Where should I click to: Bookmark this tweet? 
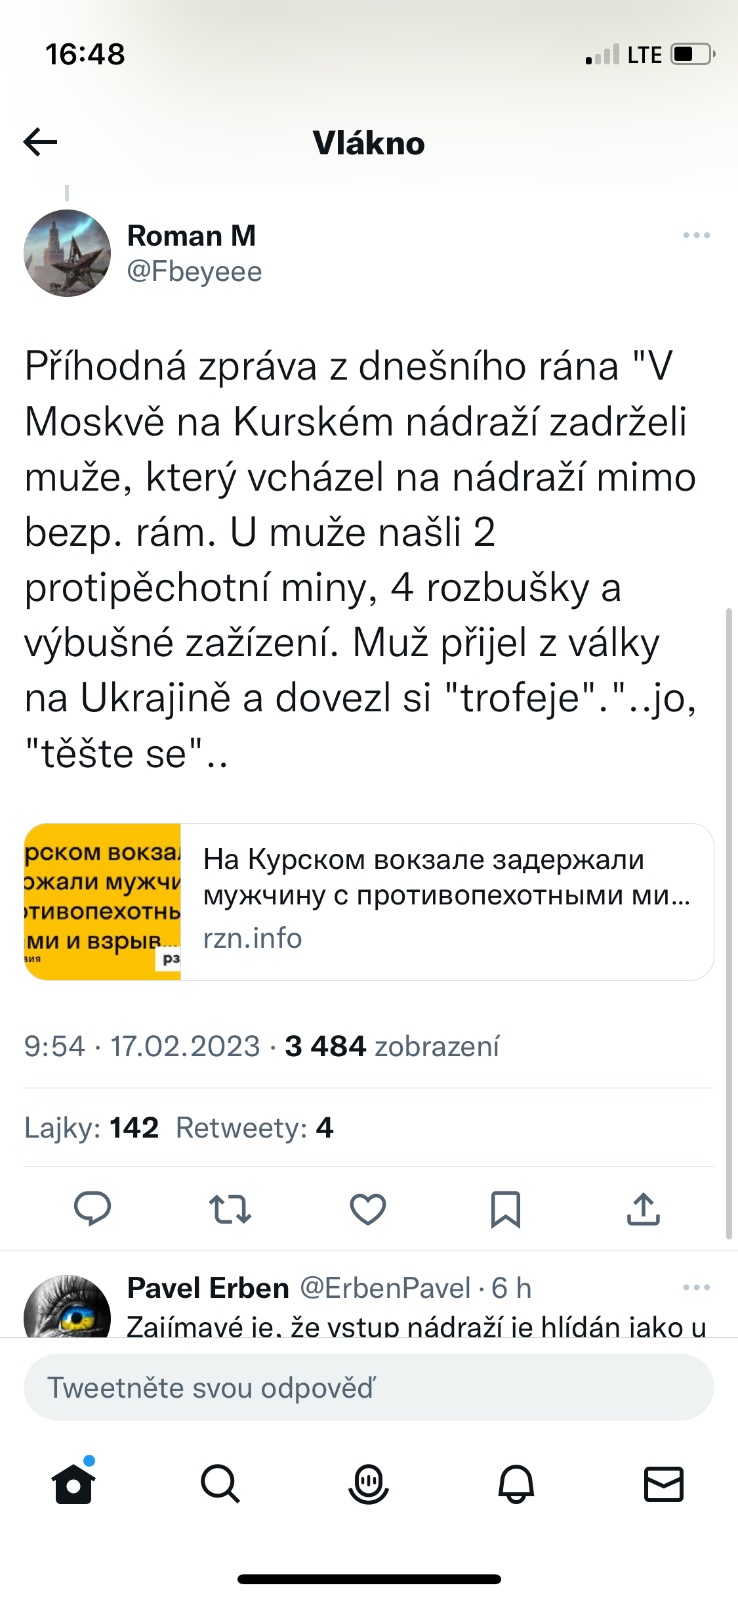tap(505, 1209)
